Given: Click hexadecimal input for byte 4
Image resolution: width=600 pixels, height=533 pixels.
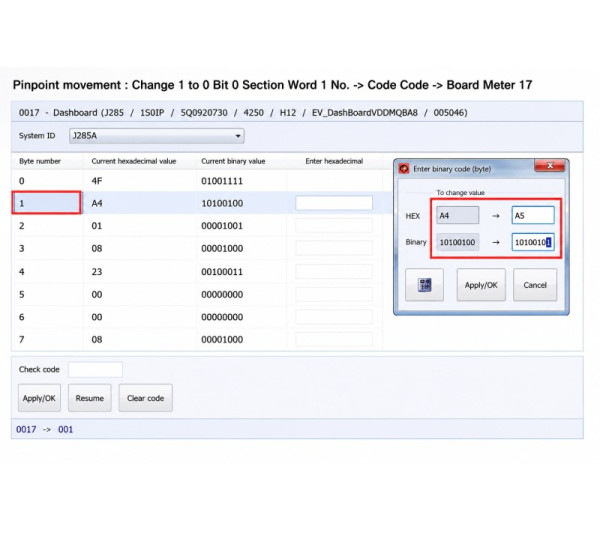Looking at the screenshot, I should tap(334, 271).
